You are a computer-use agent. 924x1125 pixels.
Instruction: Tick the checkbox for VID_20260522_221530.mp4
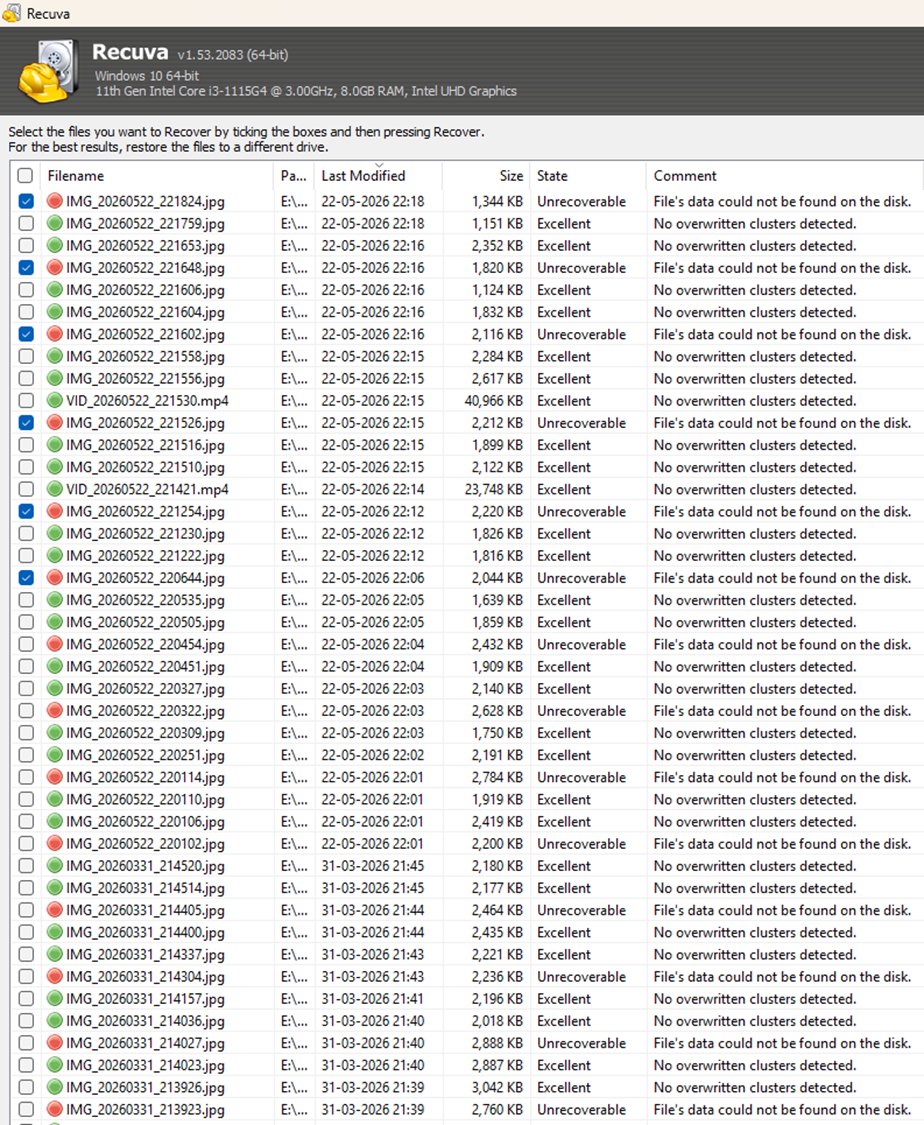(26, 400)
